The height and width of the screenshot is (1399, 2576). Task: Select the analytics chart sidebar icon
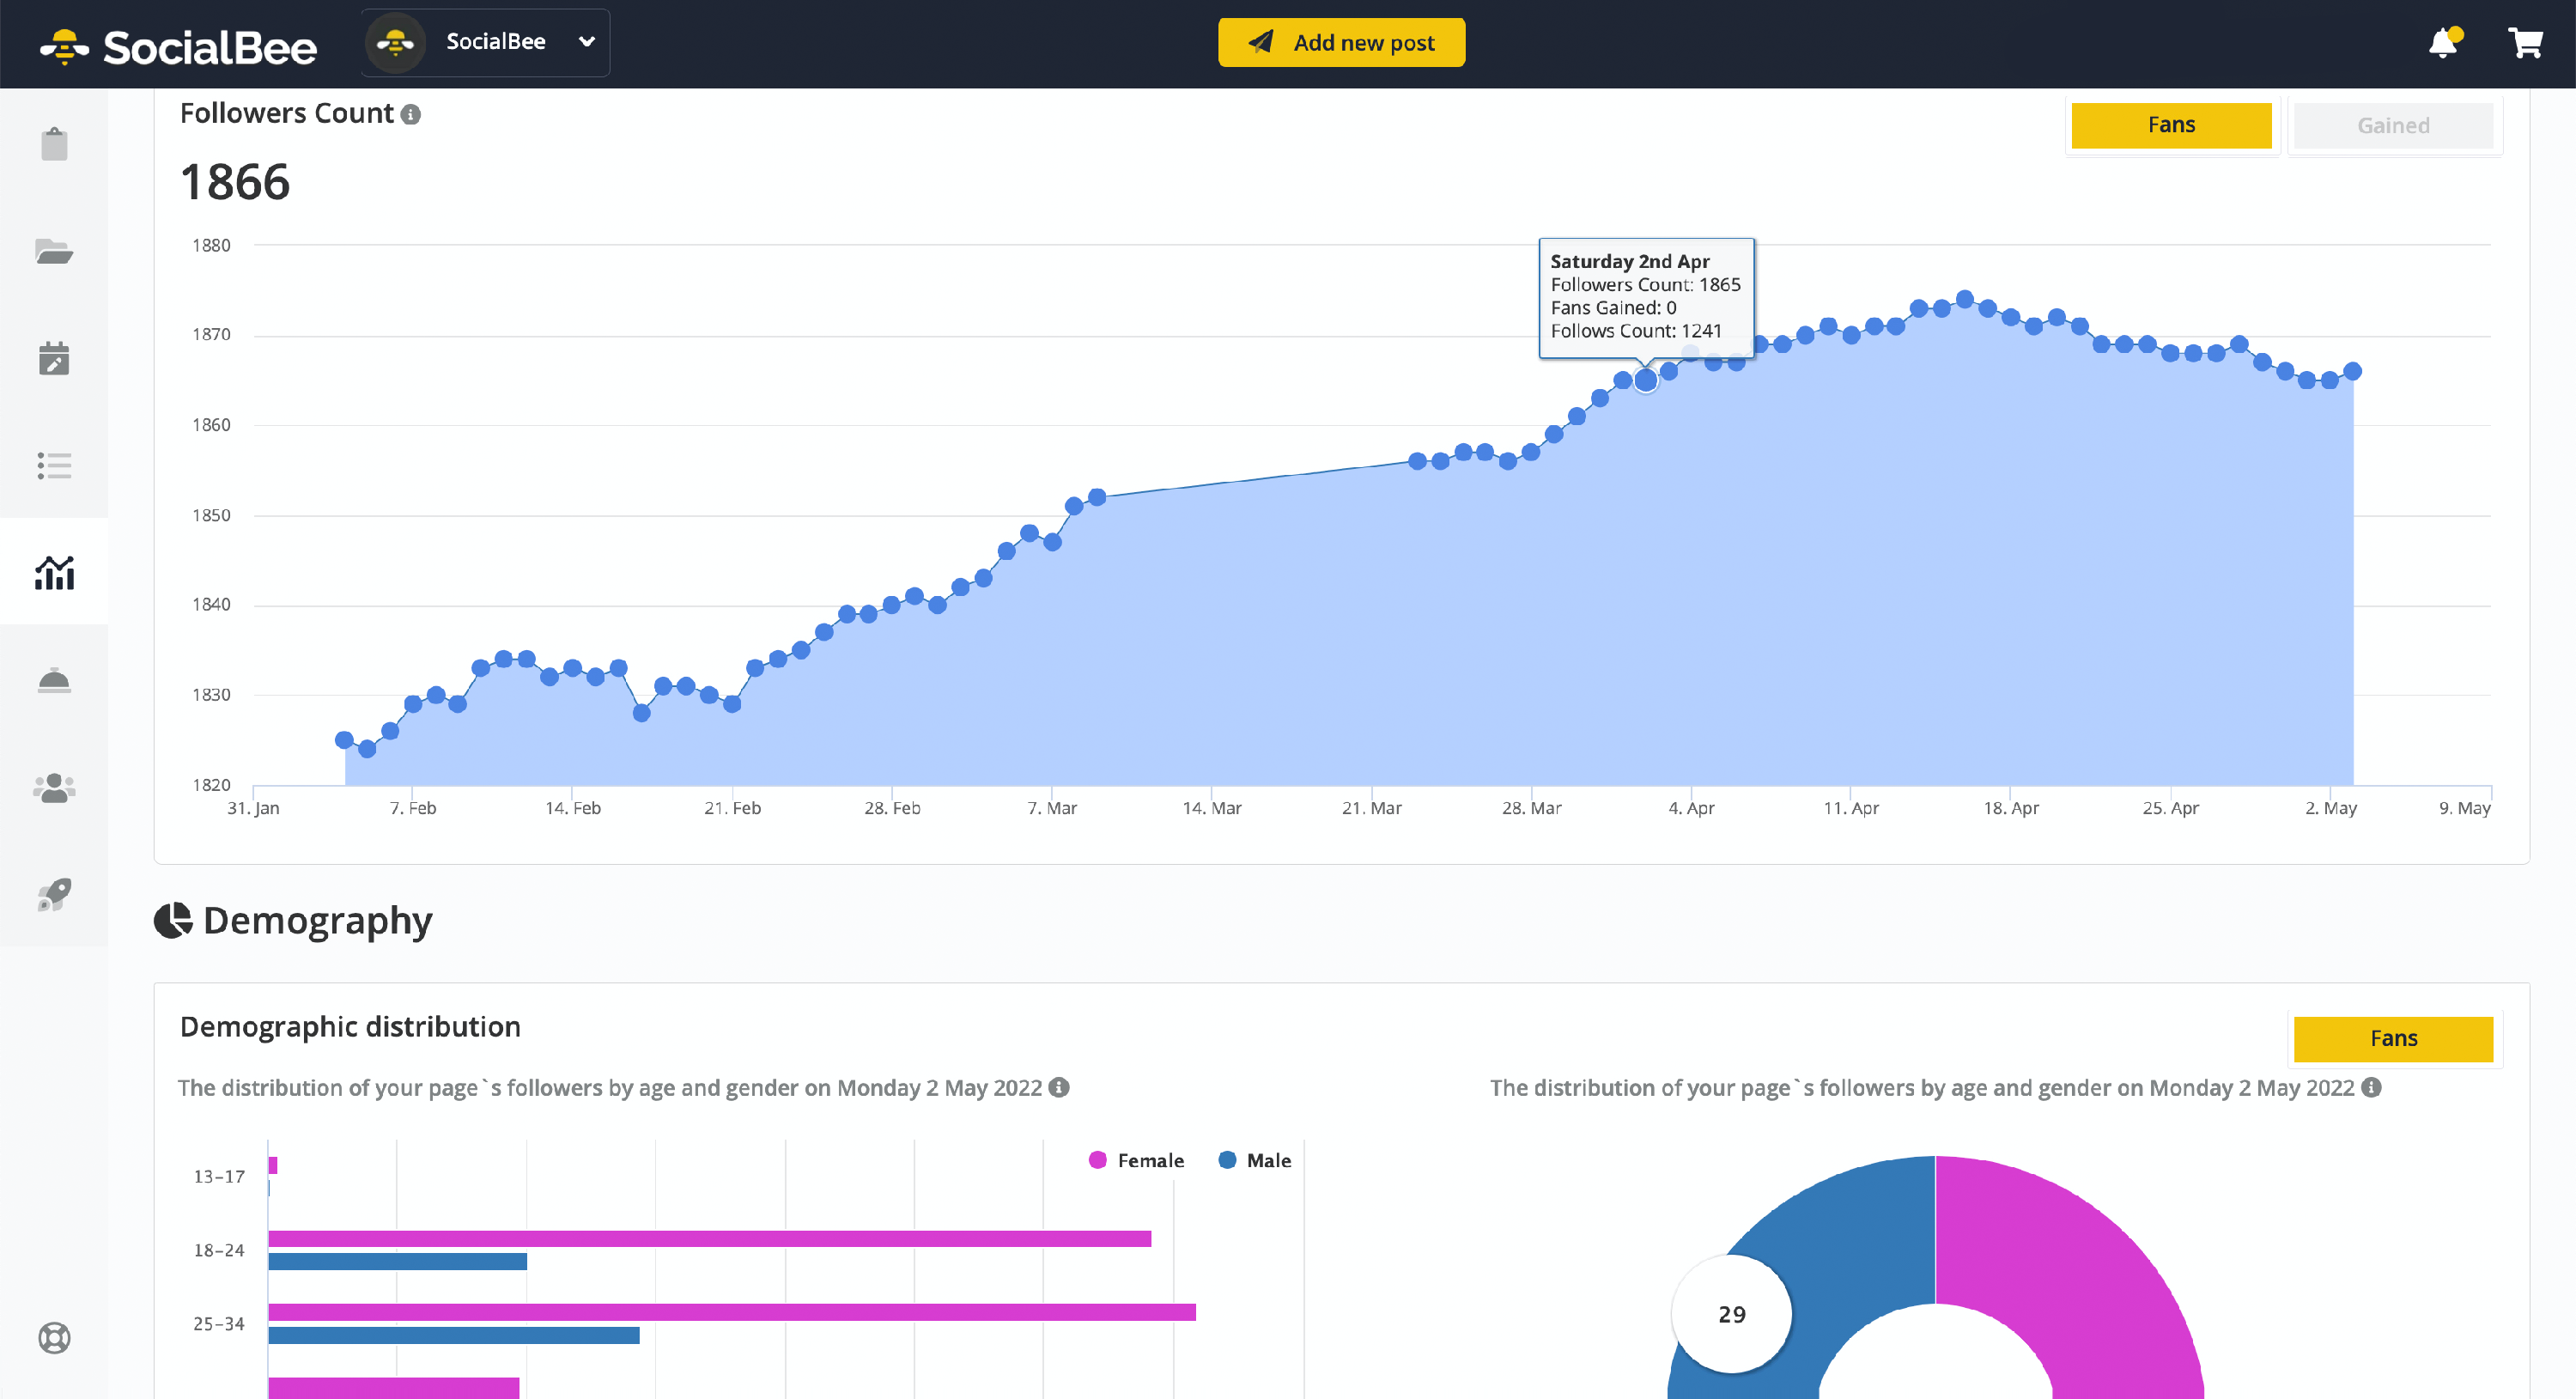54,572
